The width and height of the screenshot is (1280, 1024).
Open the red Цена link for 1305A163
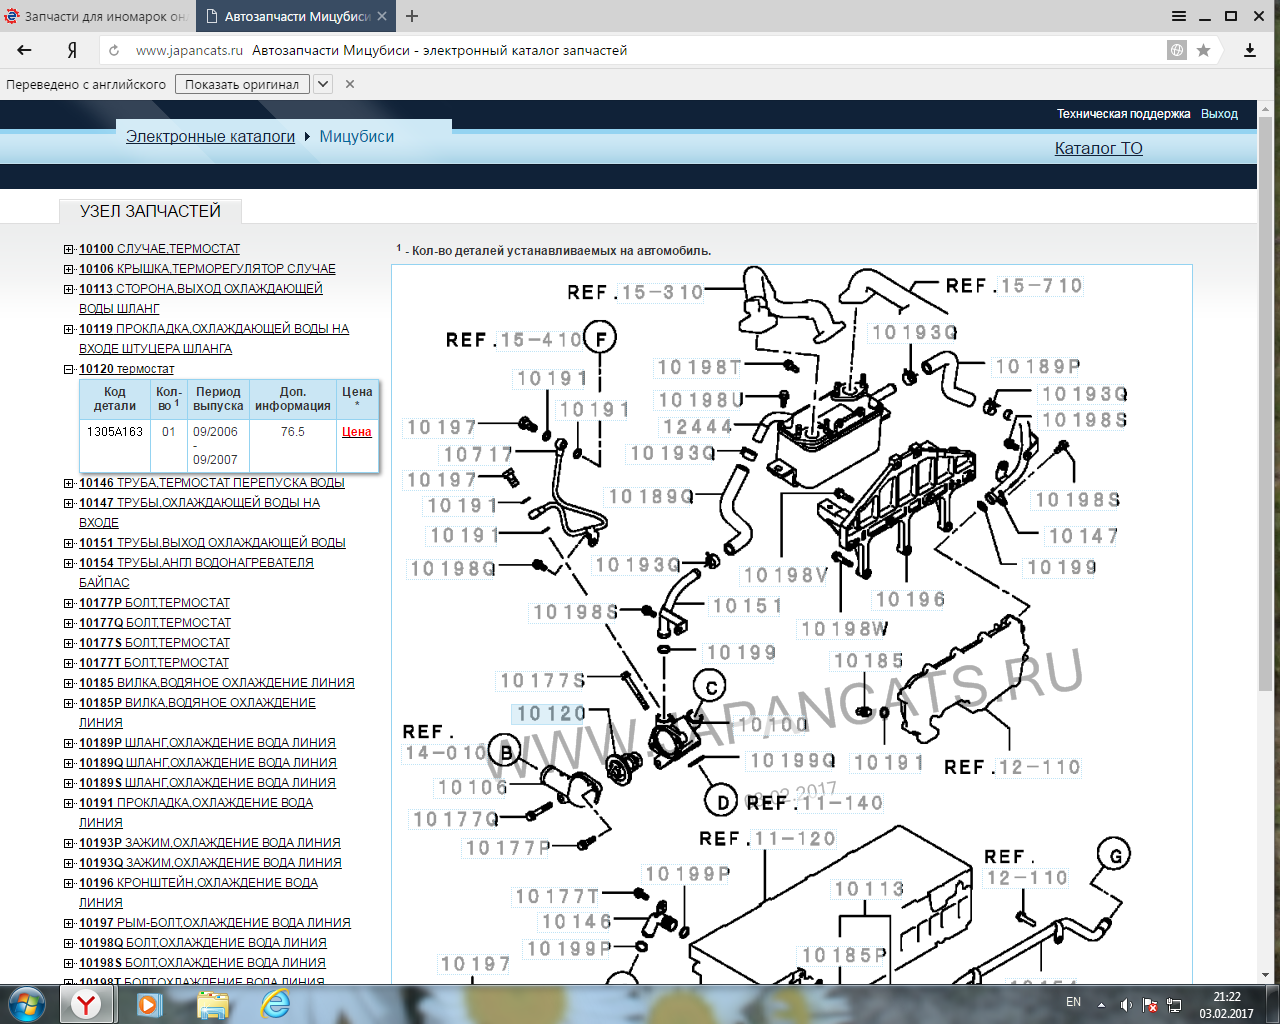(356, 432)
